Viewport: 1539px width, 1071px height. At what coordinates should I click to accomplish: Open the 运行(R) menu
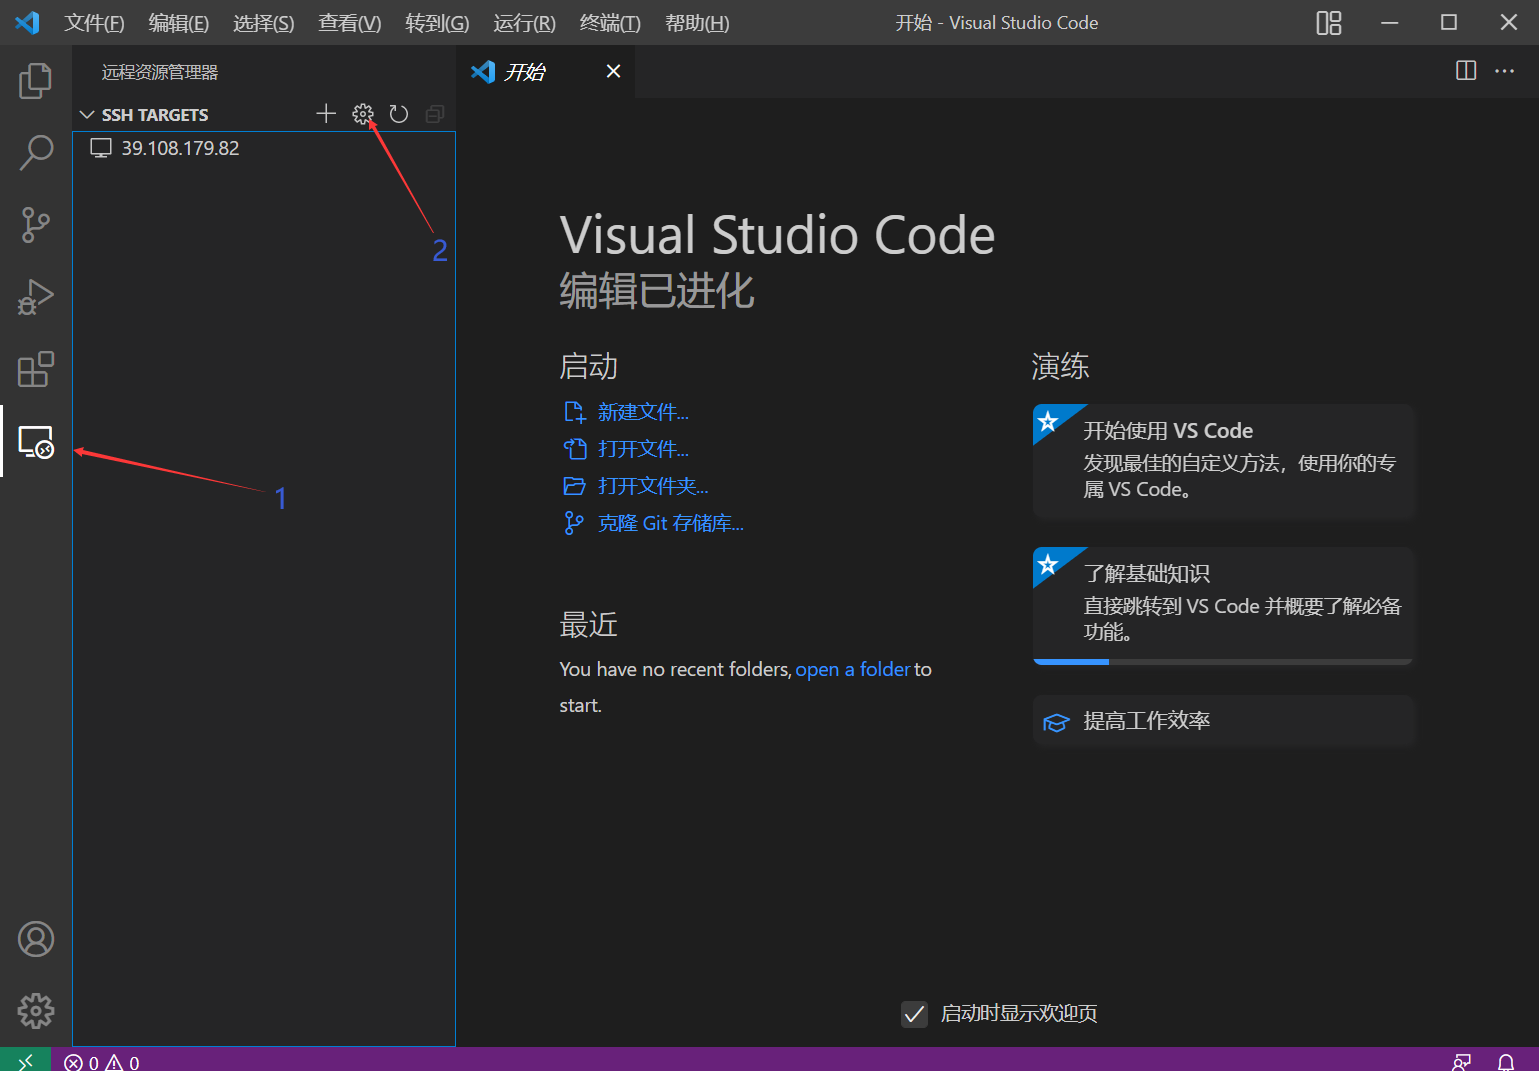524,23
